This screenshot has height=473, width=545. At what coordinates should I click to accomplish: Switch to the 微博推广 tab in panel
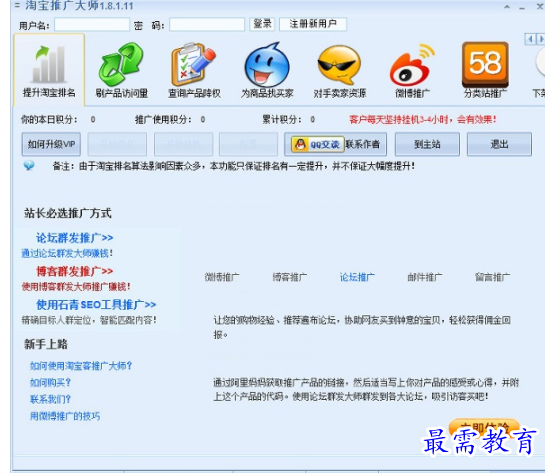[222, 277]
